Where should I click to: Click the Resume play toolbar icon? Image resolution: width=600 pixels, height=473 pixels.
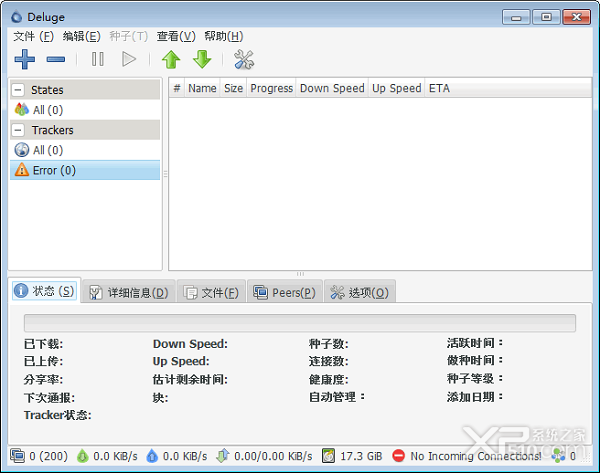pyautogui.click(x=129, y=59)
